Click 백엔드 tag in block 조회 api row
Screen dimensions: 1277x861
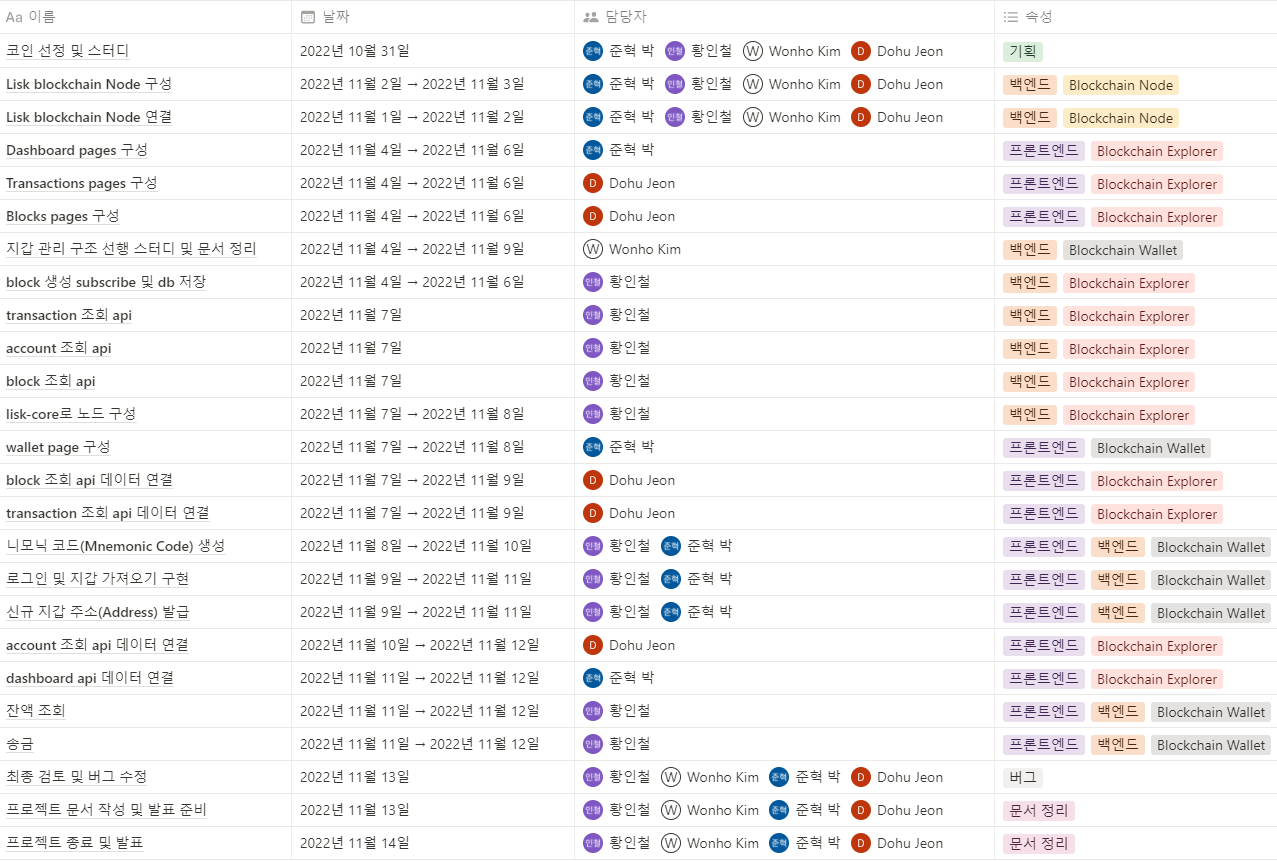(x=1030, y=382)
